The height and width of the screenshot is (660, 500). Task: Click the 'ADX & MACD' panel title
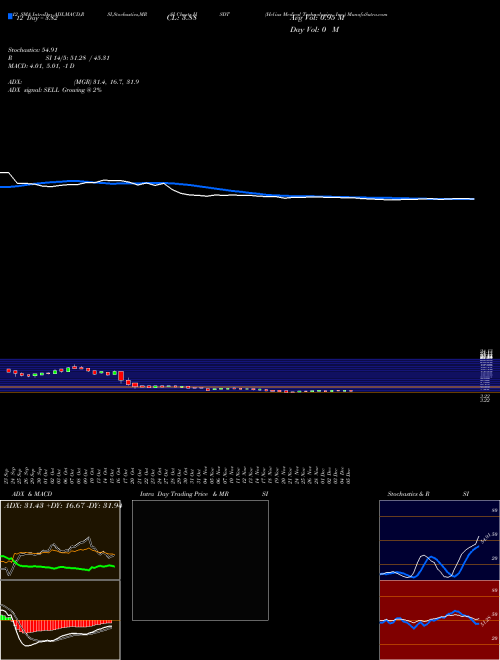click(x=32, y=494)
